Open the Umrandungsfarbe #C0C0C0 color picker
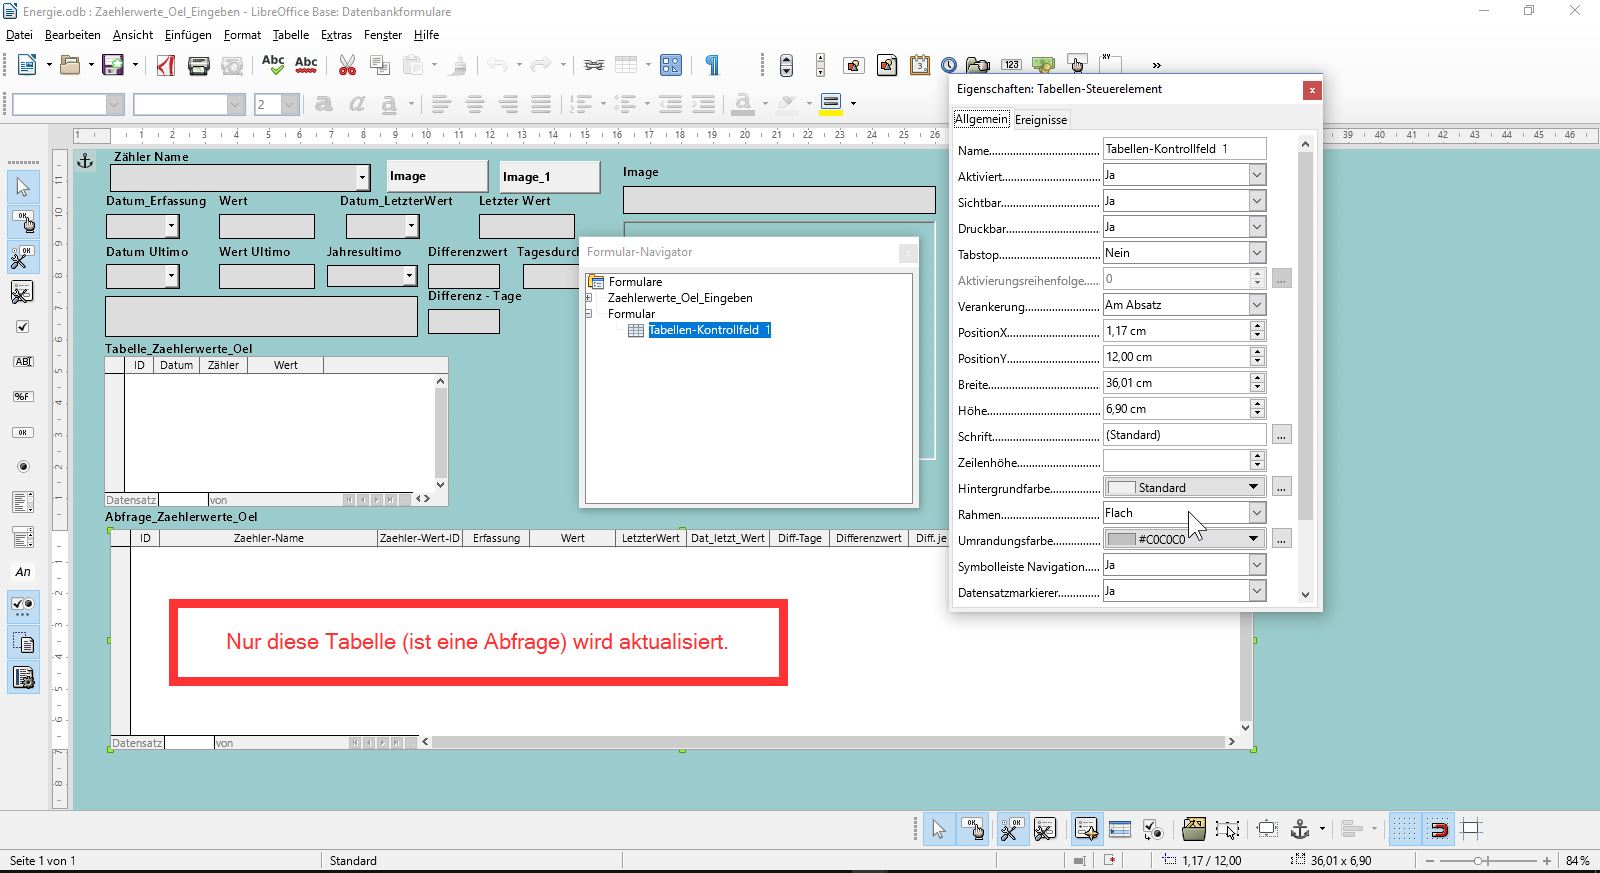This screenshot has height=873, width=1600. 1184,539
